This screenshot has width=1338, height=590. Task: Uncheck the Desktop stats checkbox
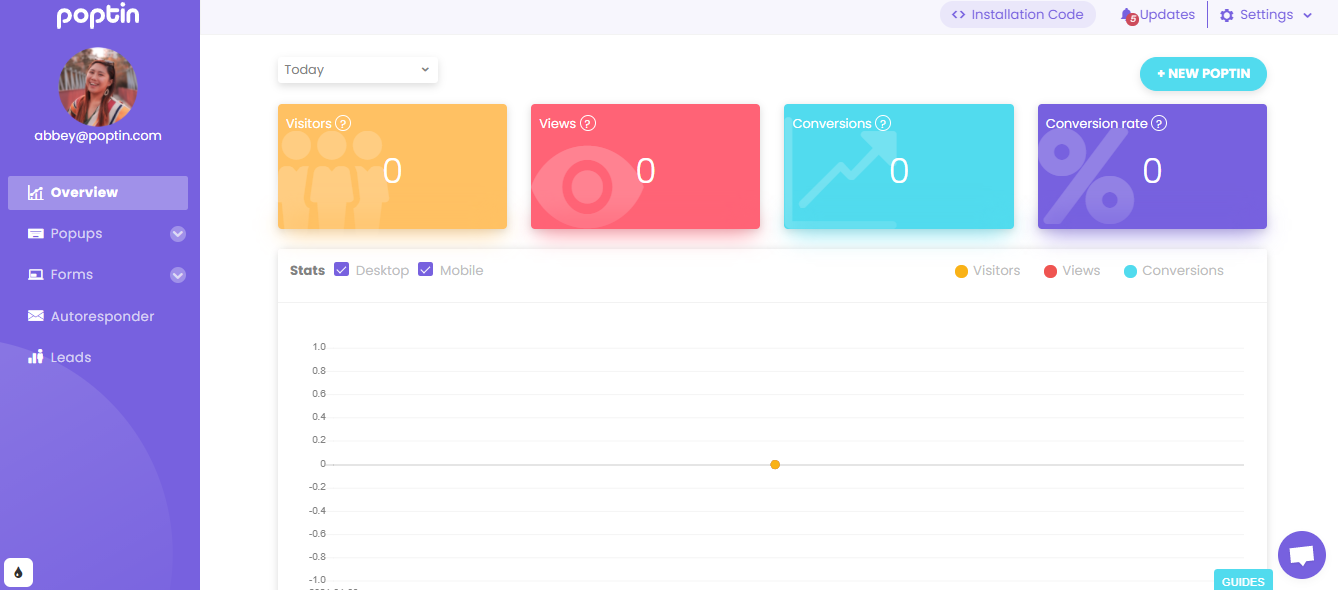pyautogui.click(x=342, y=270)
